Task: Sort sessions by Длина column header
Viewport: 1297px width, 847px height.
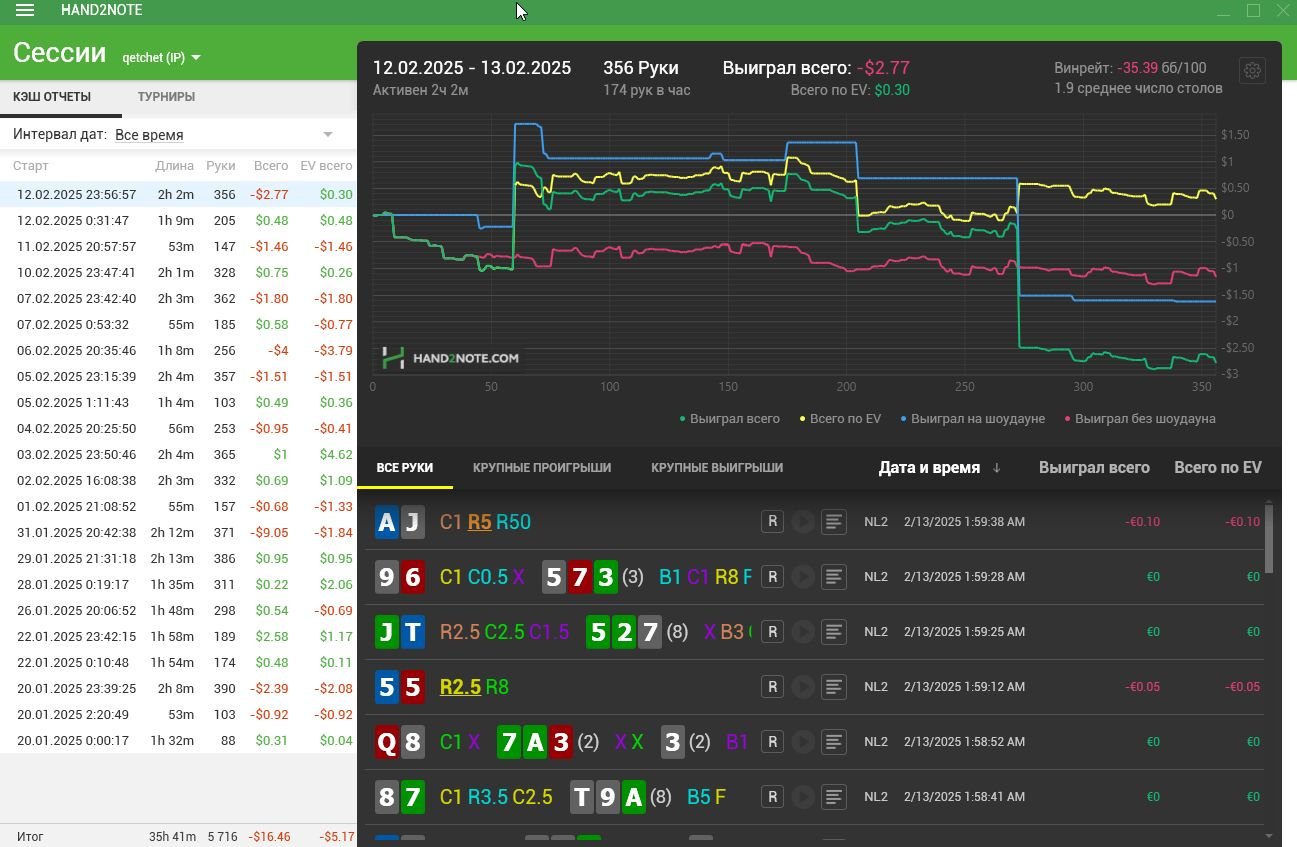Action: pyautogui.click(x=175, y=165)
